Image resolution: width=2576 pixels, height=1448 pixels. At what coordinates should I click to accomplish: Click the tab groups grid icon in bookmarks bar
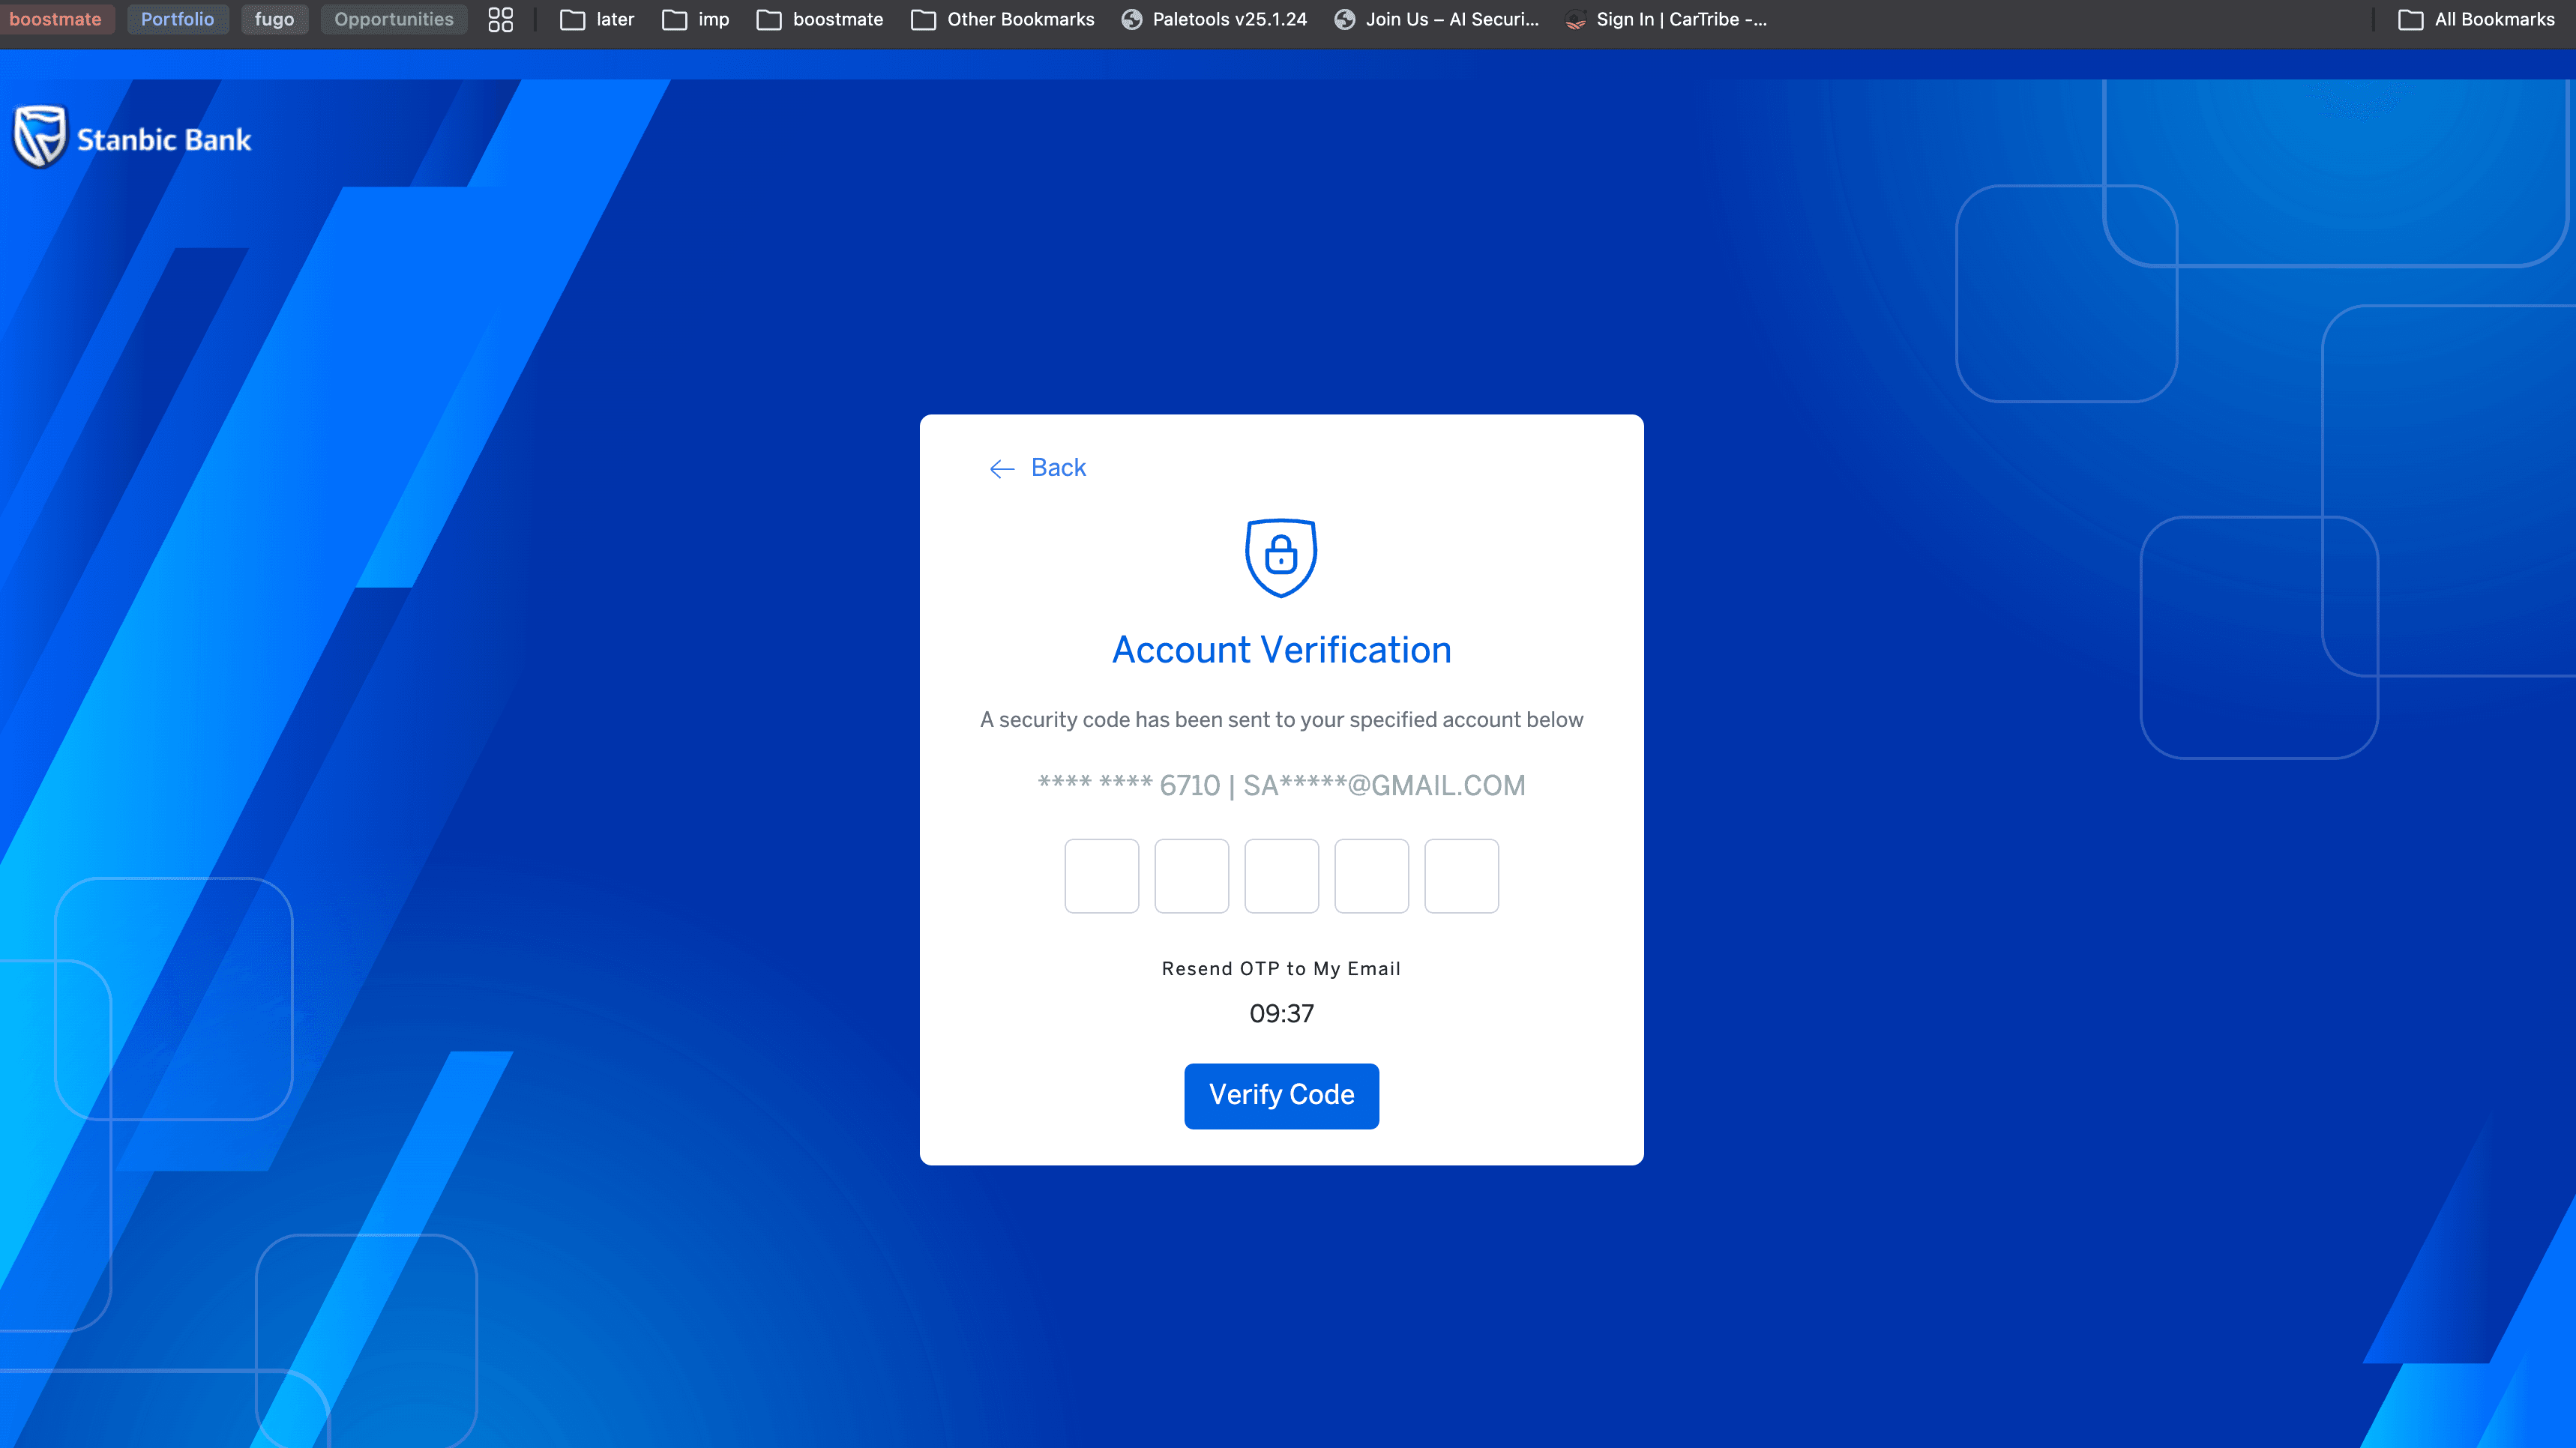[x=500, y=19]
